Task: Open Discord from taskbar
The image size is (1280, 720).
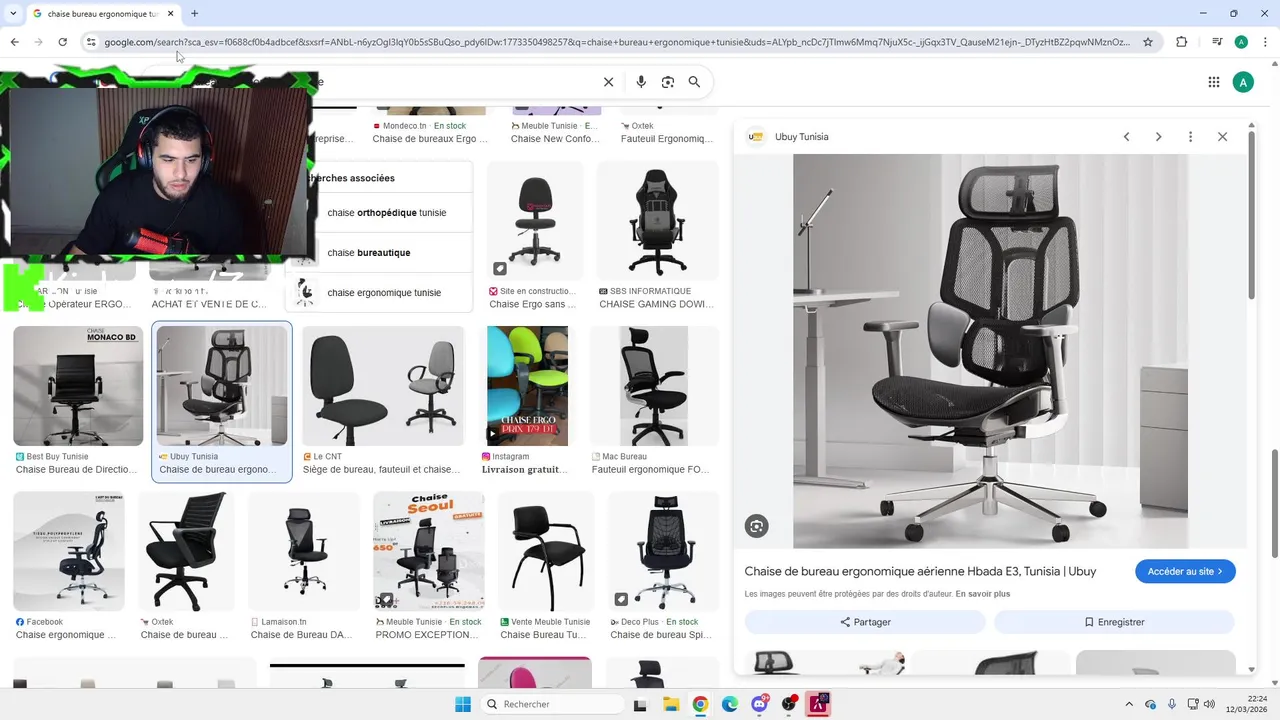Action: pyautogui.click(x=760, y=704)
